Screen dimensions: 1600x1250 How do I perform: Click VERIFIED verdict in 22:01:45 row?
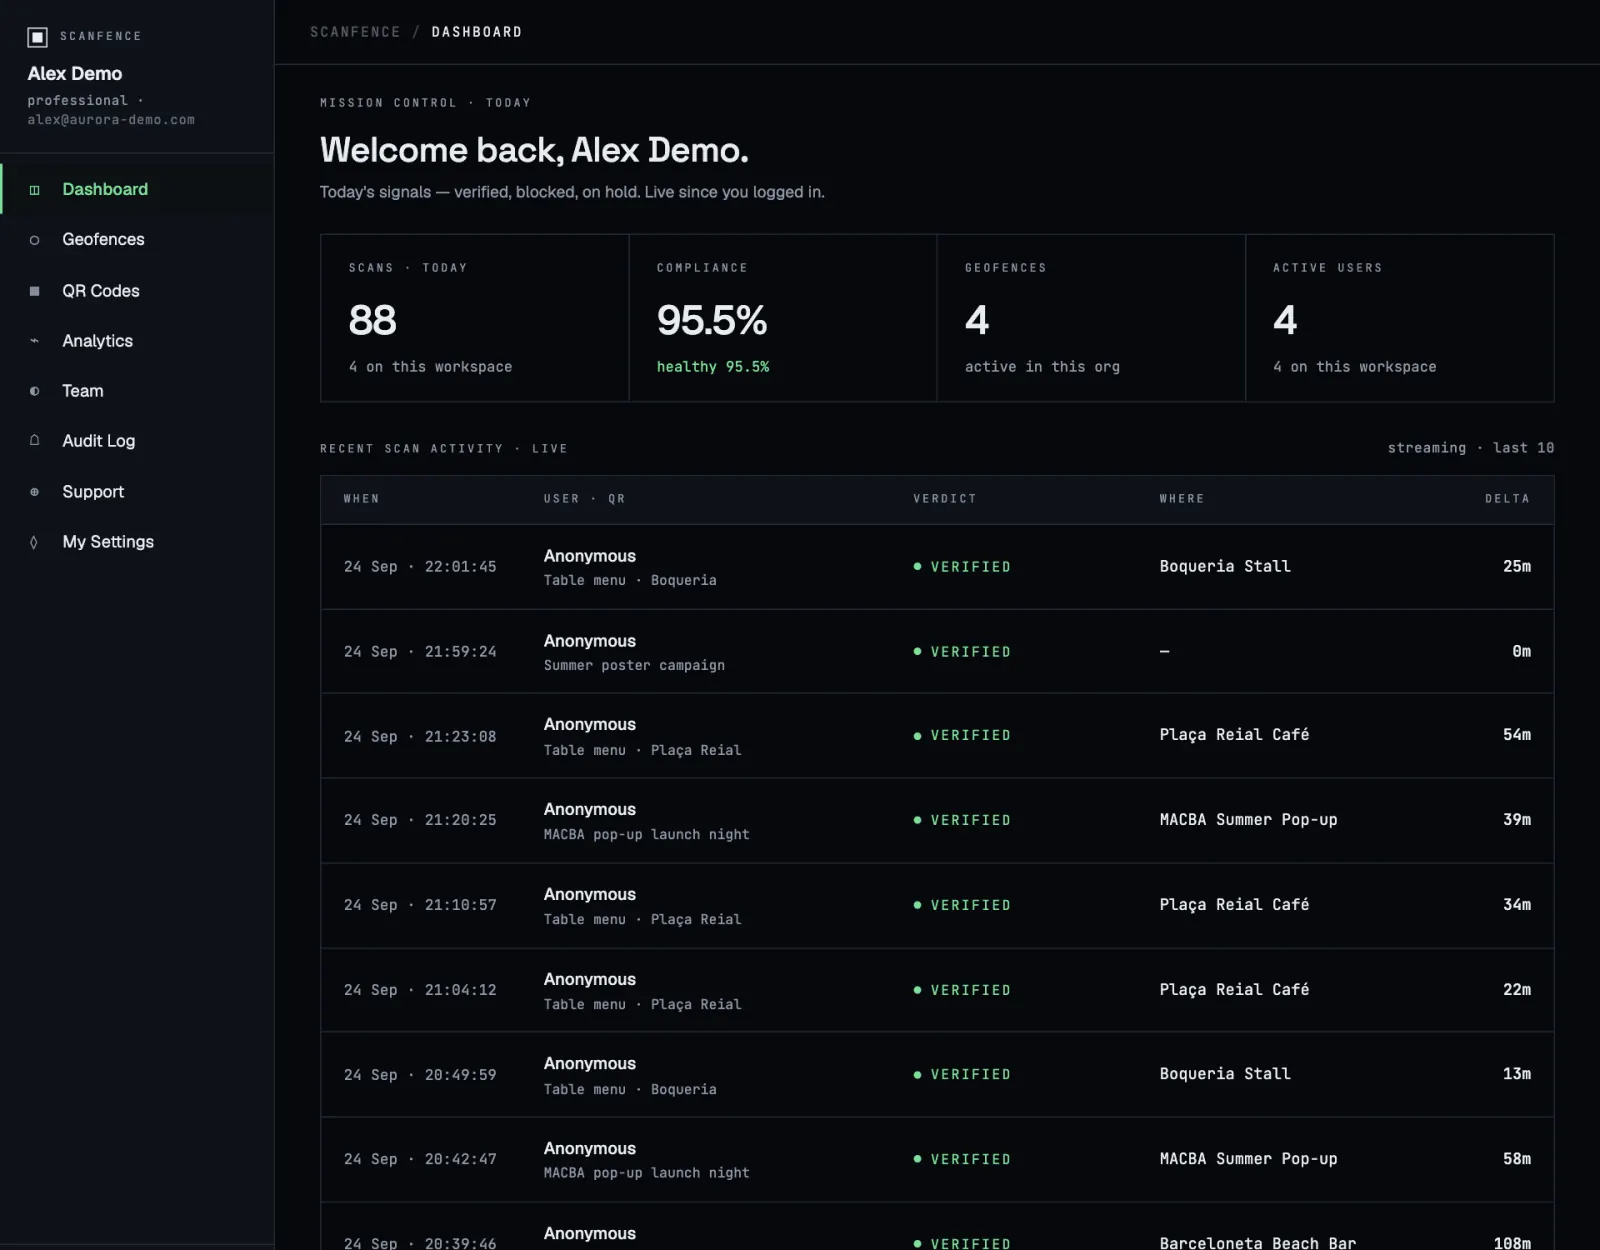(962, 567)
